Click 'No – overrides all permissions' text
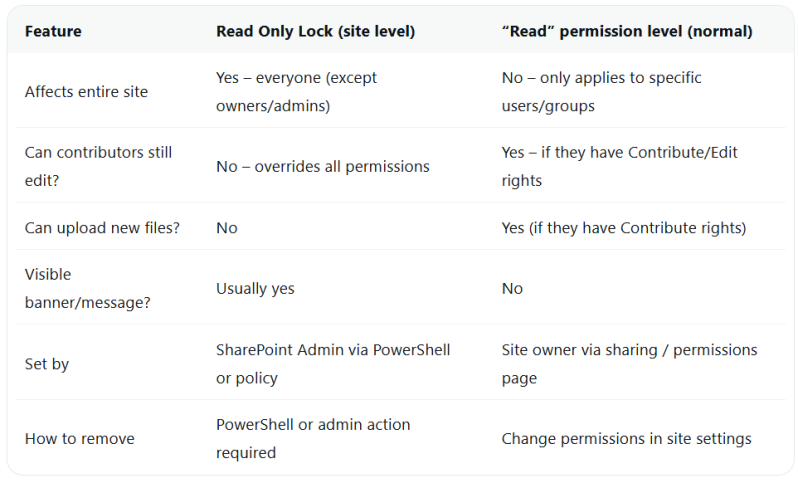Viewport: 798px width, 483px height. coord(322,166)
